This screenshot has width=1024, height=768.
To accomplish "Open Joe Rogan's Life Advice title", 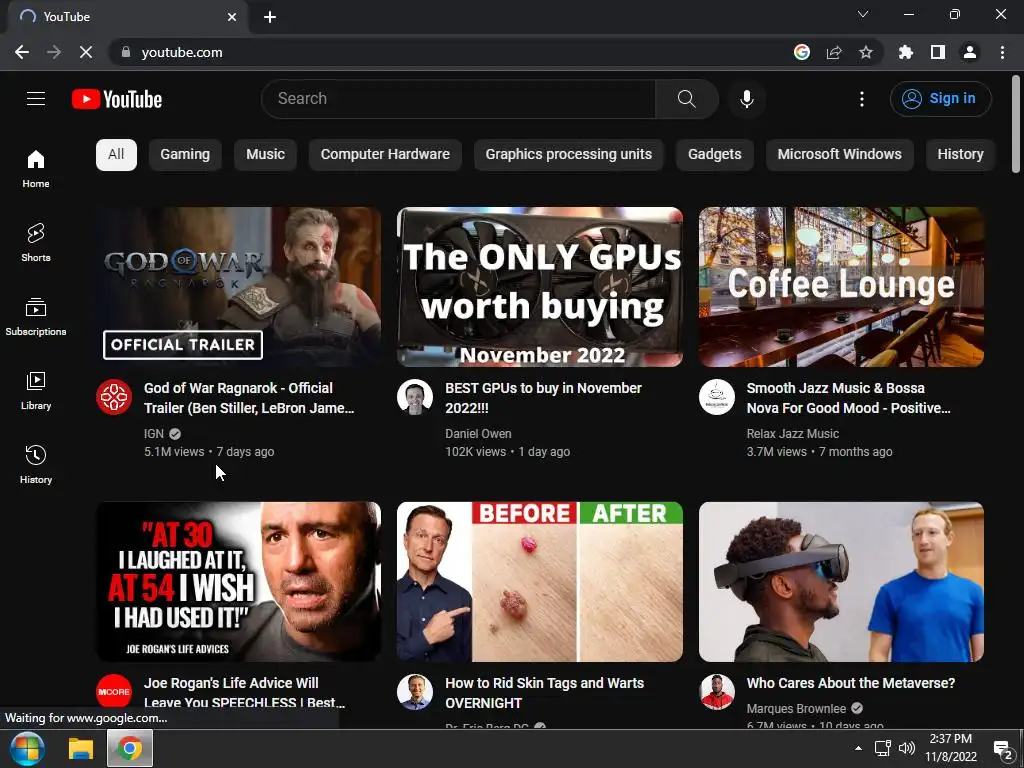I will pyautogui.click(x=244, y=693).
